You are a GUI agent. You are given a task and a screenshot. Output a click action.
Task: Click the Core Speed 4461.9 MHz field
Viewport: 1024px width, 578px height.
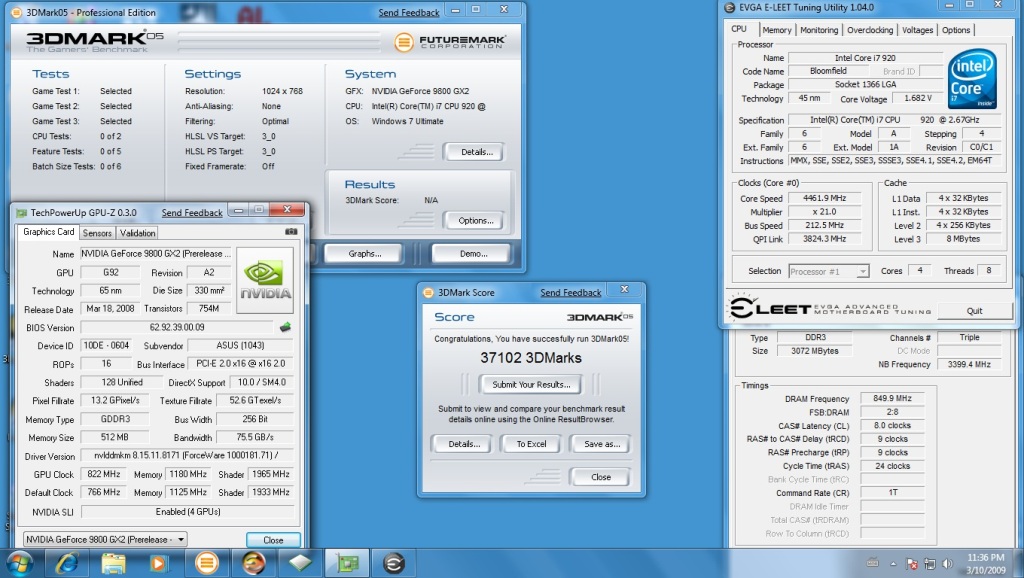click(x=824, y=198)
